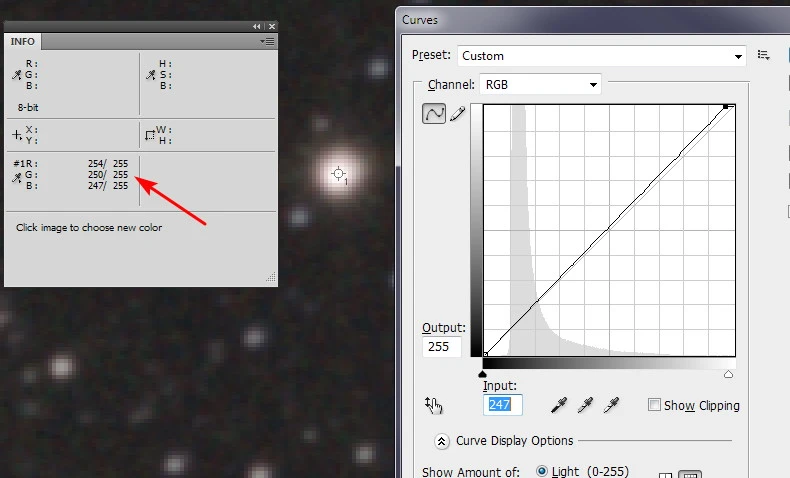Click the on-image adjustment hand tool
The height and width of the screenshot is (478, 790).
point(433,405)
